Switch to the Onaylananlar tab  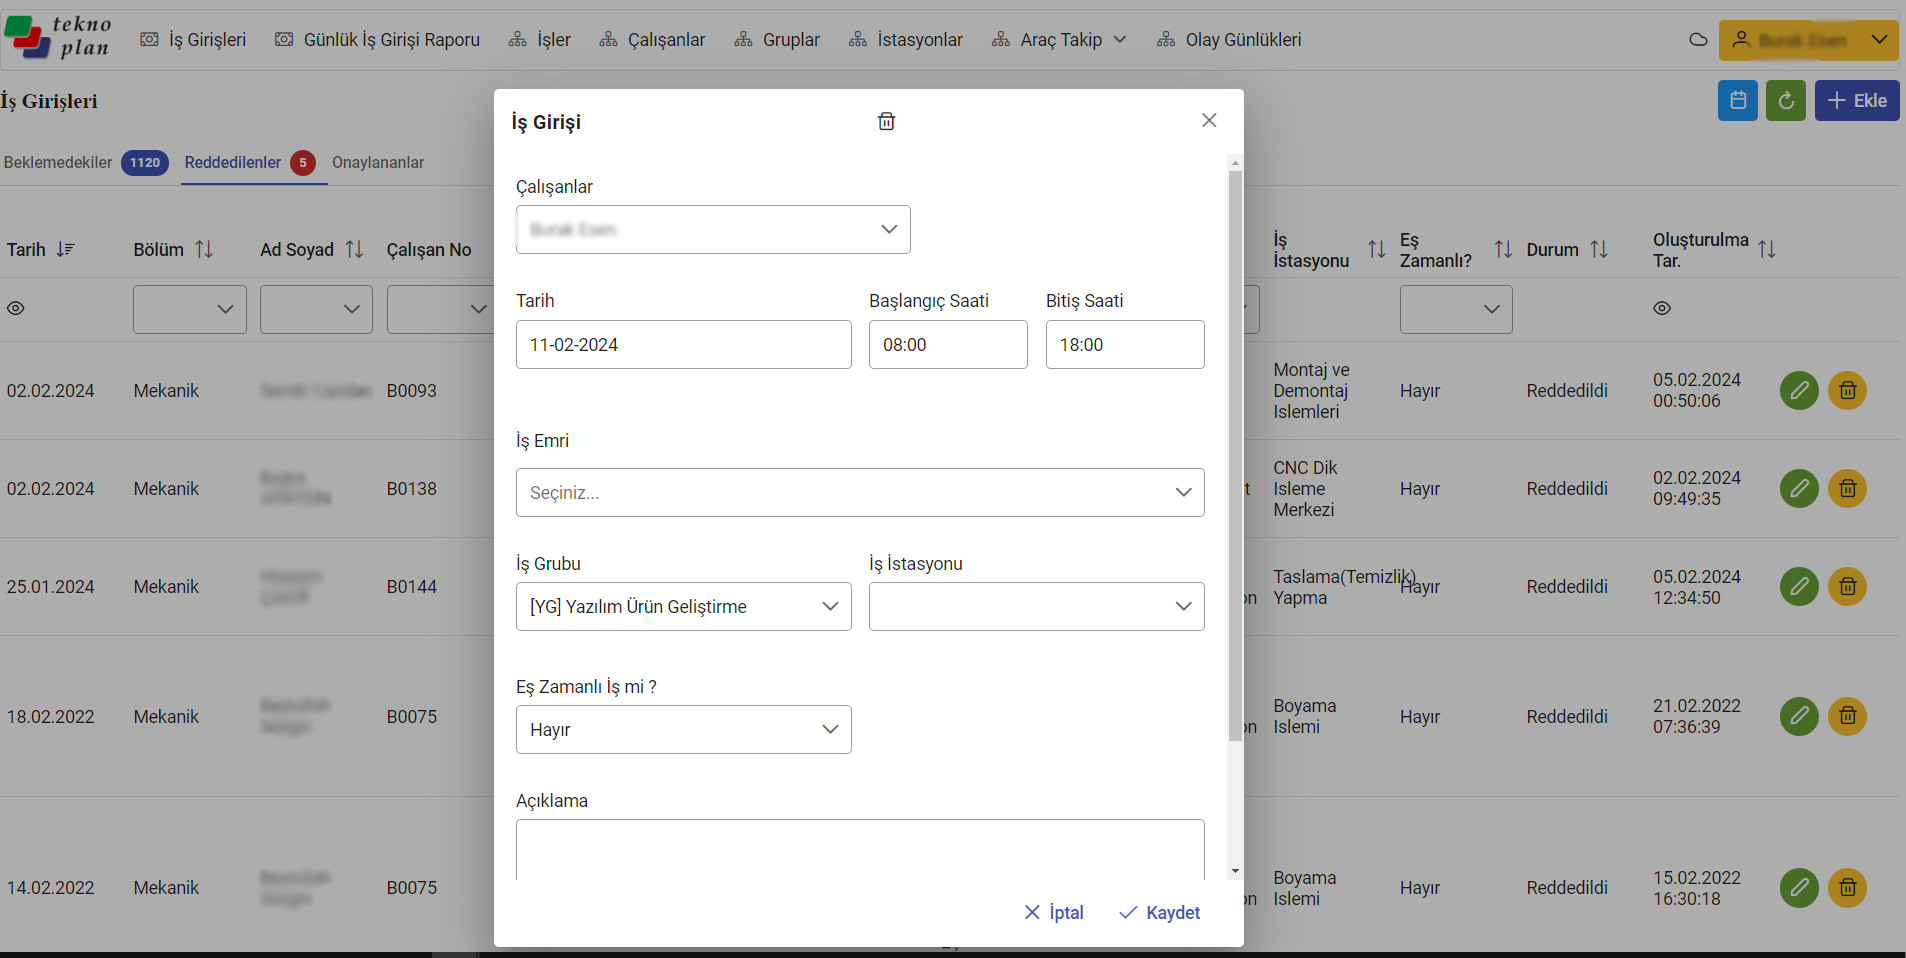tap(378, 163)
